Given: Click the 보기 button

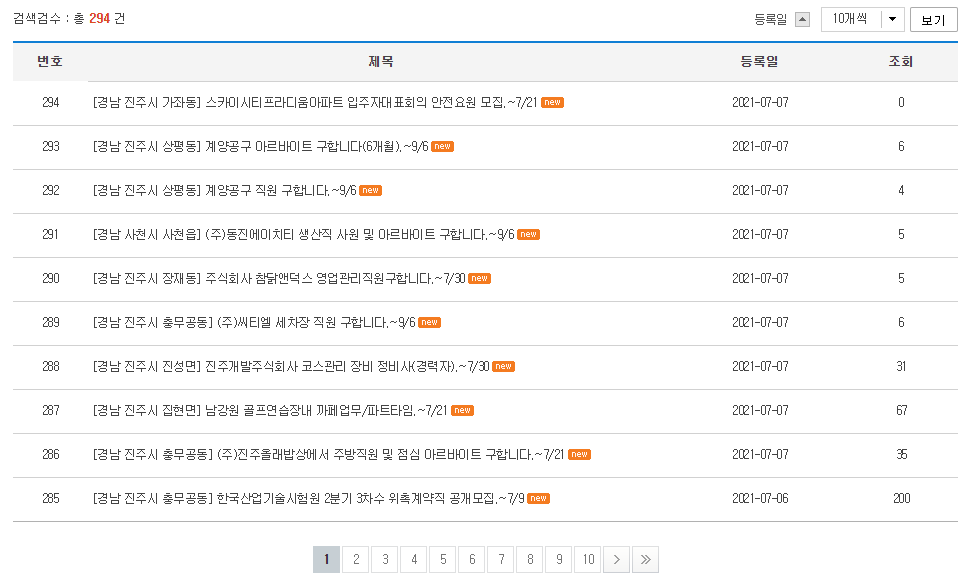Looking at the screenshot, I should pos(932,17).
